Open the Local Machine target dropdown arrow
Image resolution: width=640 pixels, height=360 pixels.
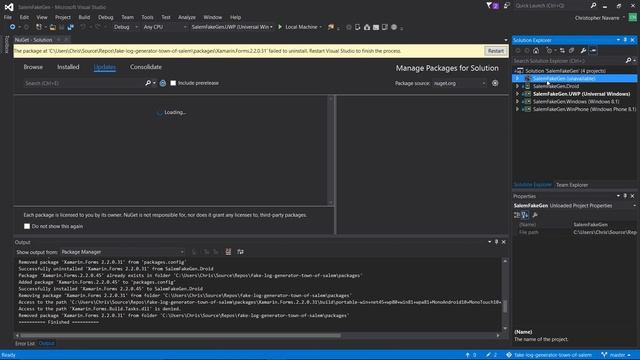tap(321, 27)
